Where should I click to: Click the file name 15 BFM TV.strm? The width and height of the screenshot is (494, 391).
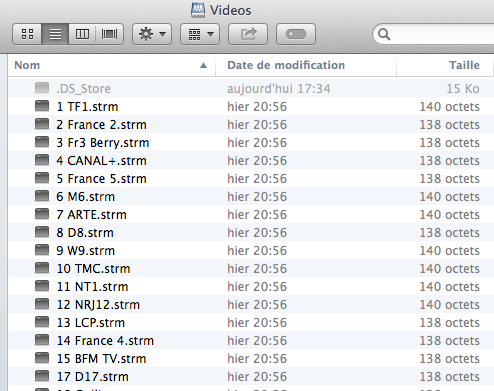[101, 359]
